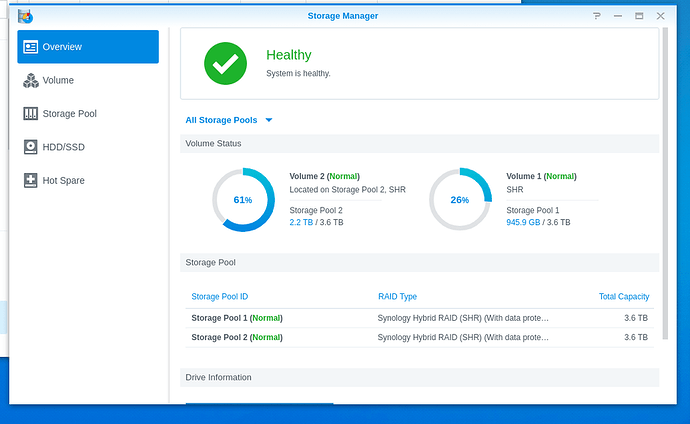Click the vertical scrollbar of the overview panel
This screenshot has width=690, height=424.
tap(665, 183)
